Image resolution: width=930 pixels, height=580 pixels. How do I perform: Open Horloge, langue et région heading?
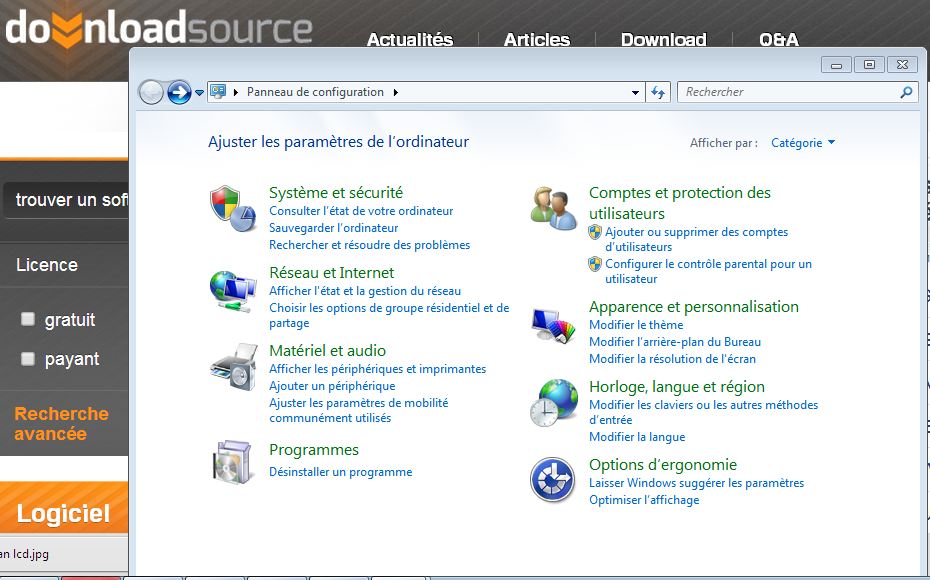[677, 387]
